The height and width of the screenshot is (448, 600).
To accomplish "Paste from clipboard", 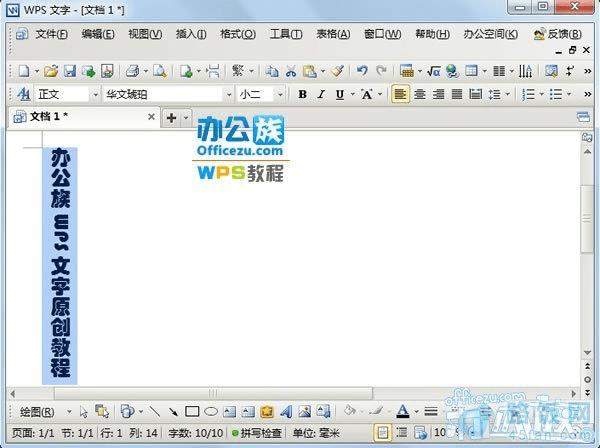I will pos(310,71).
